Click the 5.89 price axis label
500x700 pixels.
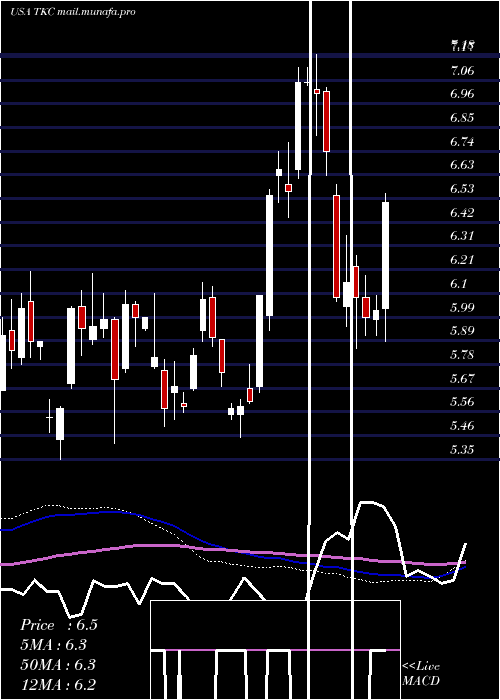coord(462,331)
